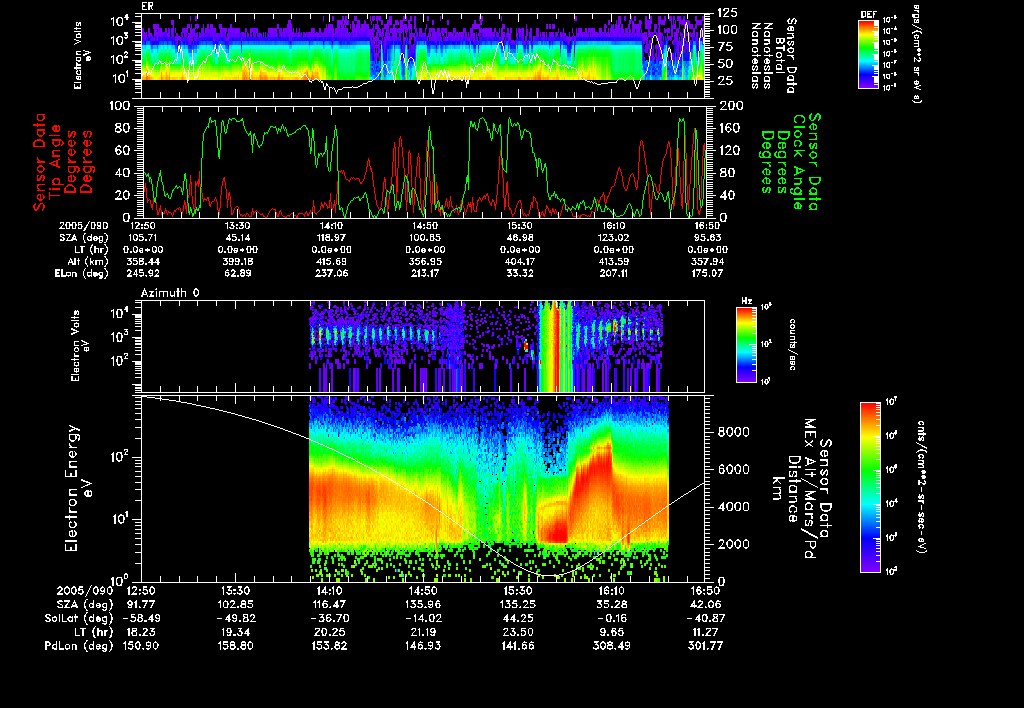Click ELon value 33.32
The width and height of the screenshot is (1024, 708).
point(519,274)
